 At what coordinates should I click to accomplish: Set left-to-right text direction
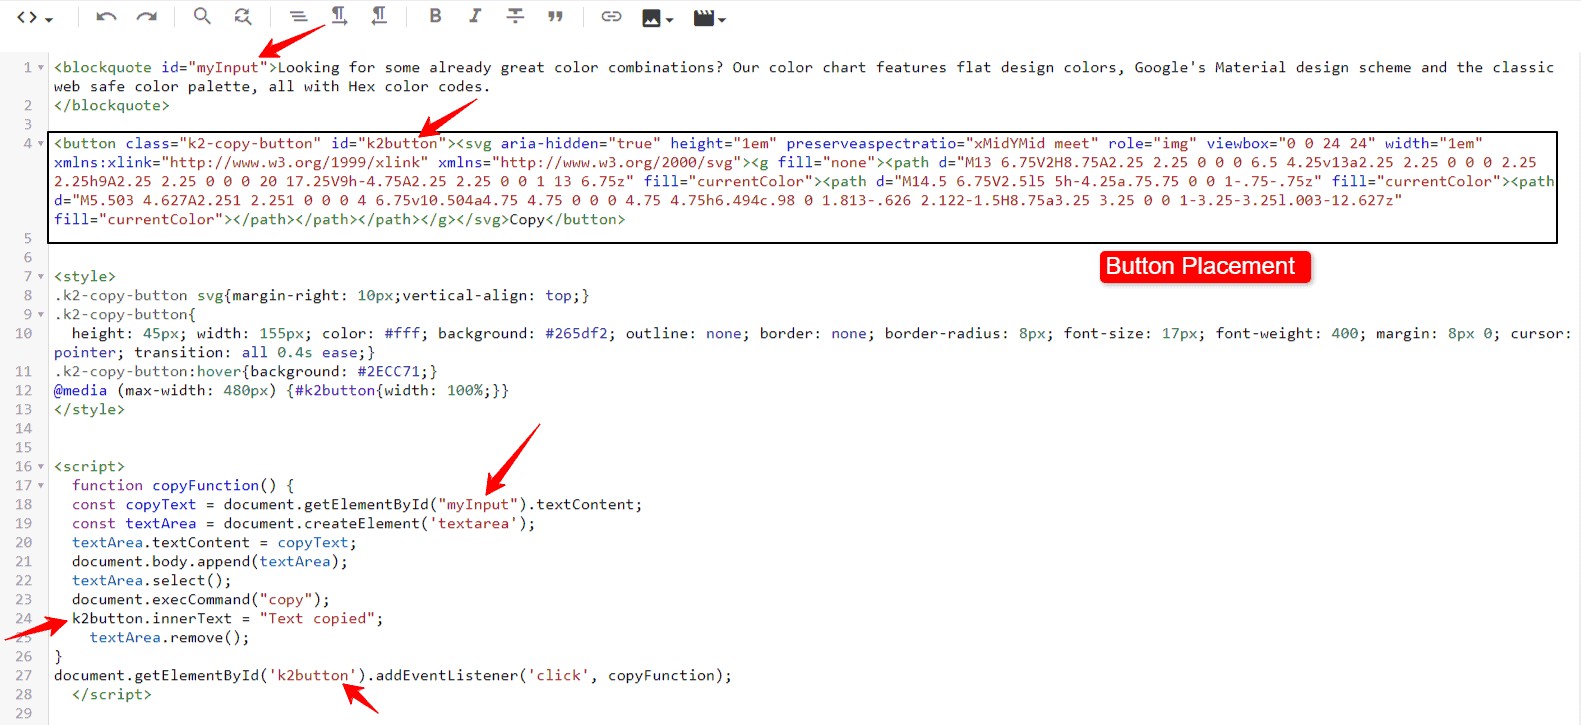[x=339, y=15]
